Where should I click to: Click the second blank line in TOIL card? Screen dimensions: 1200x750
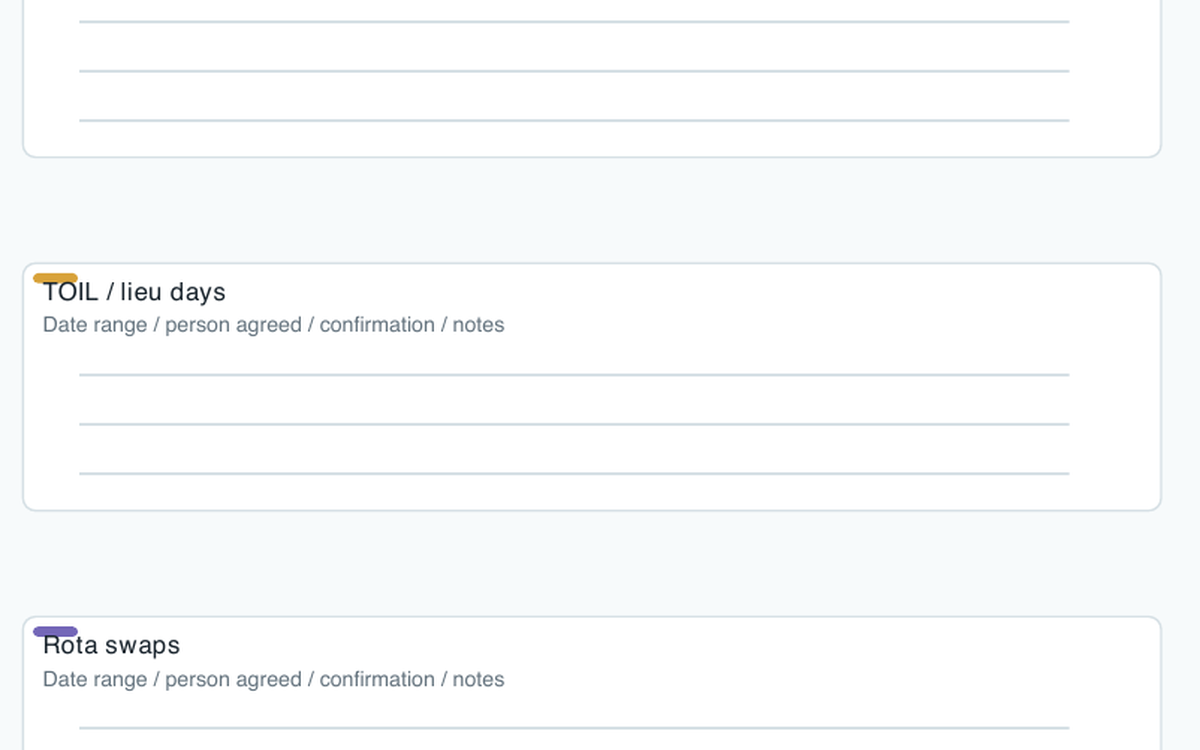[574, 424]
